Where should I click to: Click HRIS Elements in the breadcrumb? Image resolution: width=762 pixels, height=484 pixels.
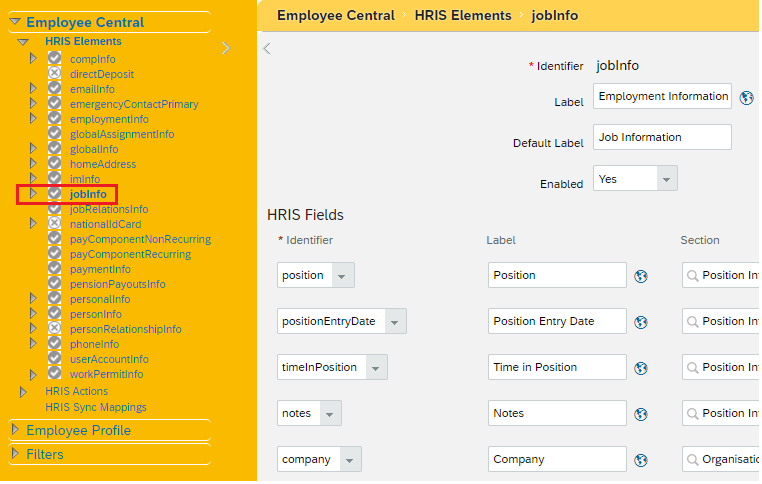coord(463,16)
